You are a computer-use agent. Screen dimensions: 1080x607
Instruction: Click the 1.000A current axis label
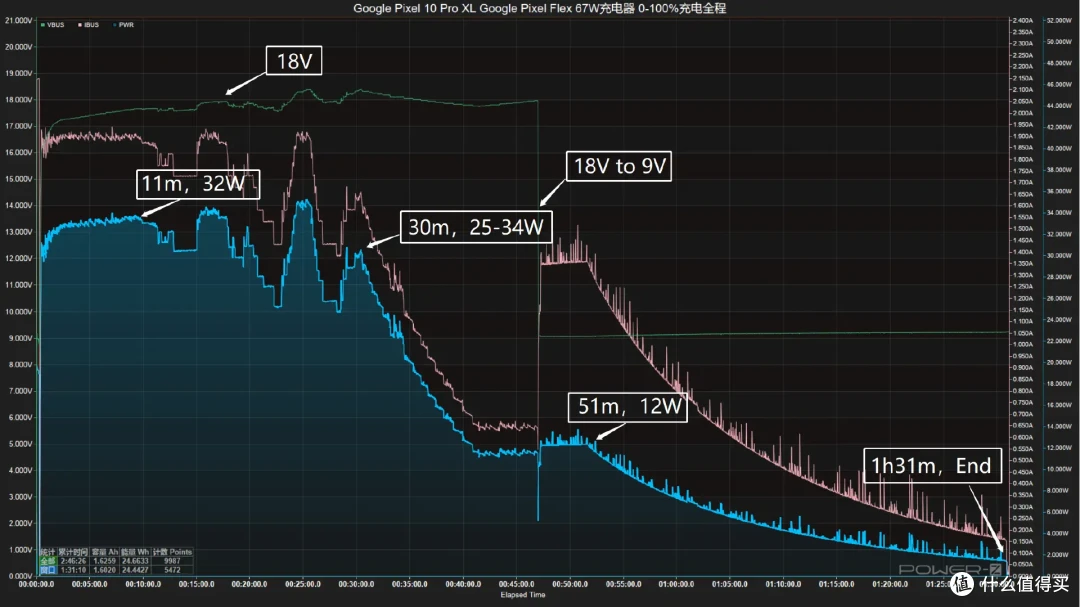click(1022, 344)
